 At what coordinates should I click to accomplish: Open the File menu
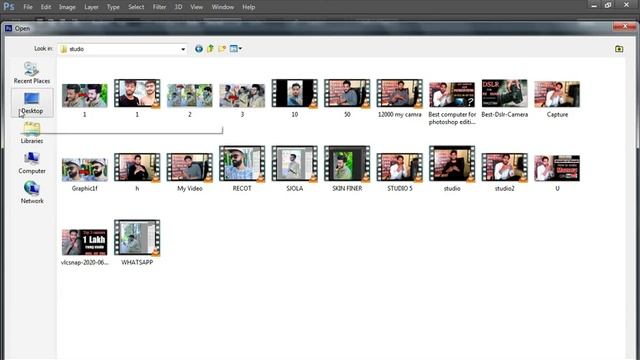point(28,7)
